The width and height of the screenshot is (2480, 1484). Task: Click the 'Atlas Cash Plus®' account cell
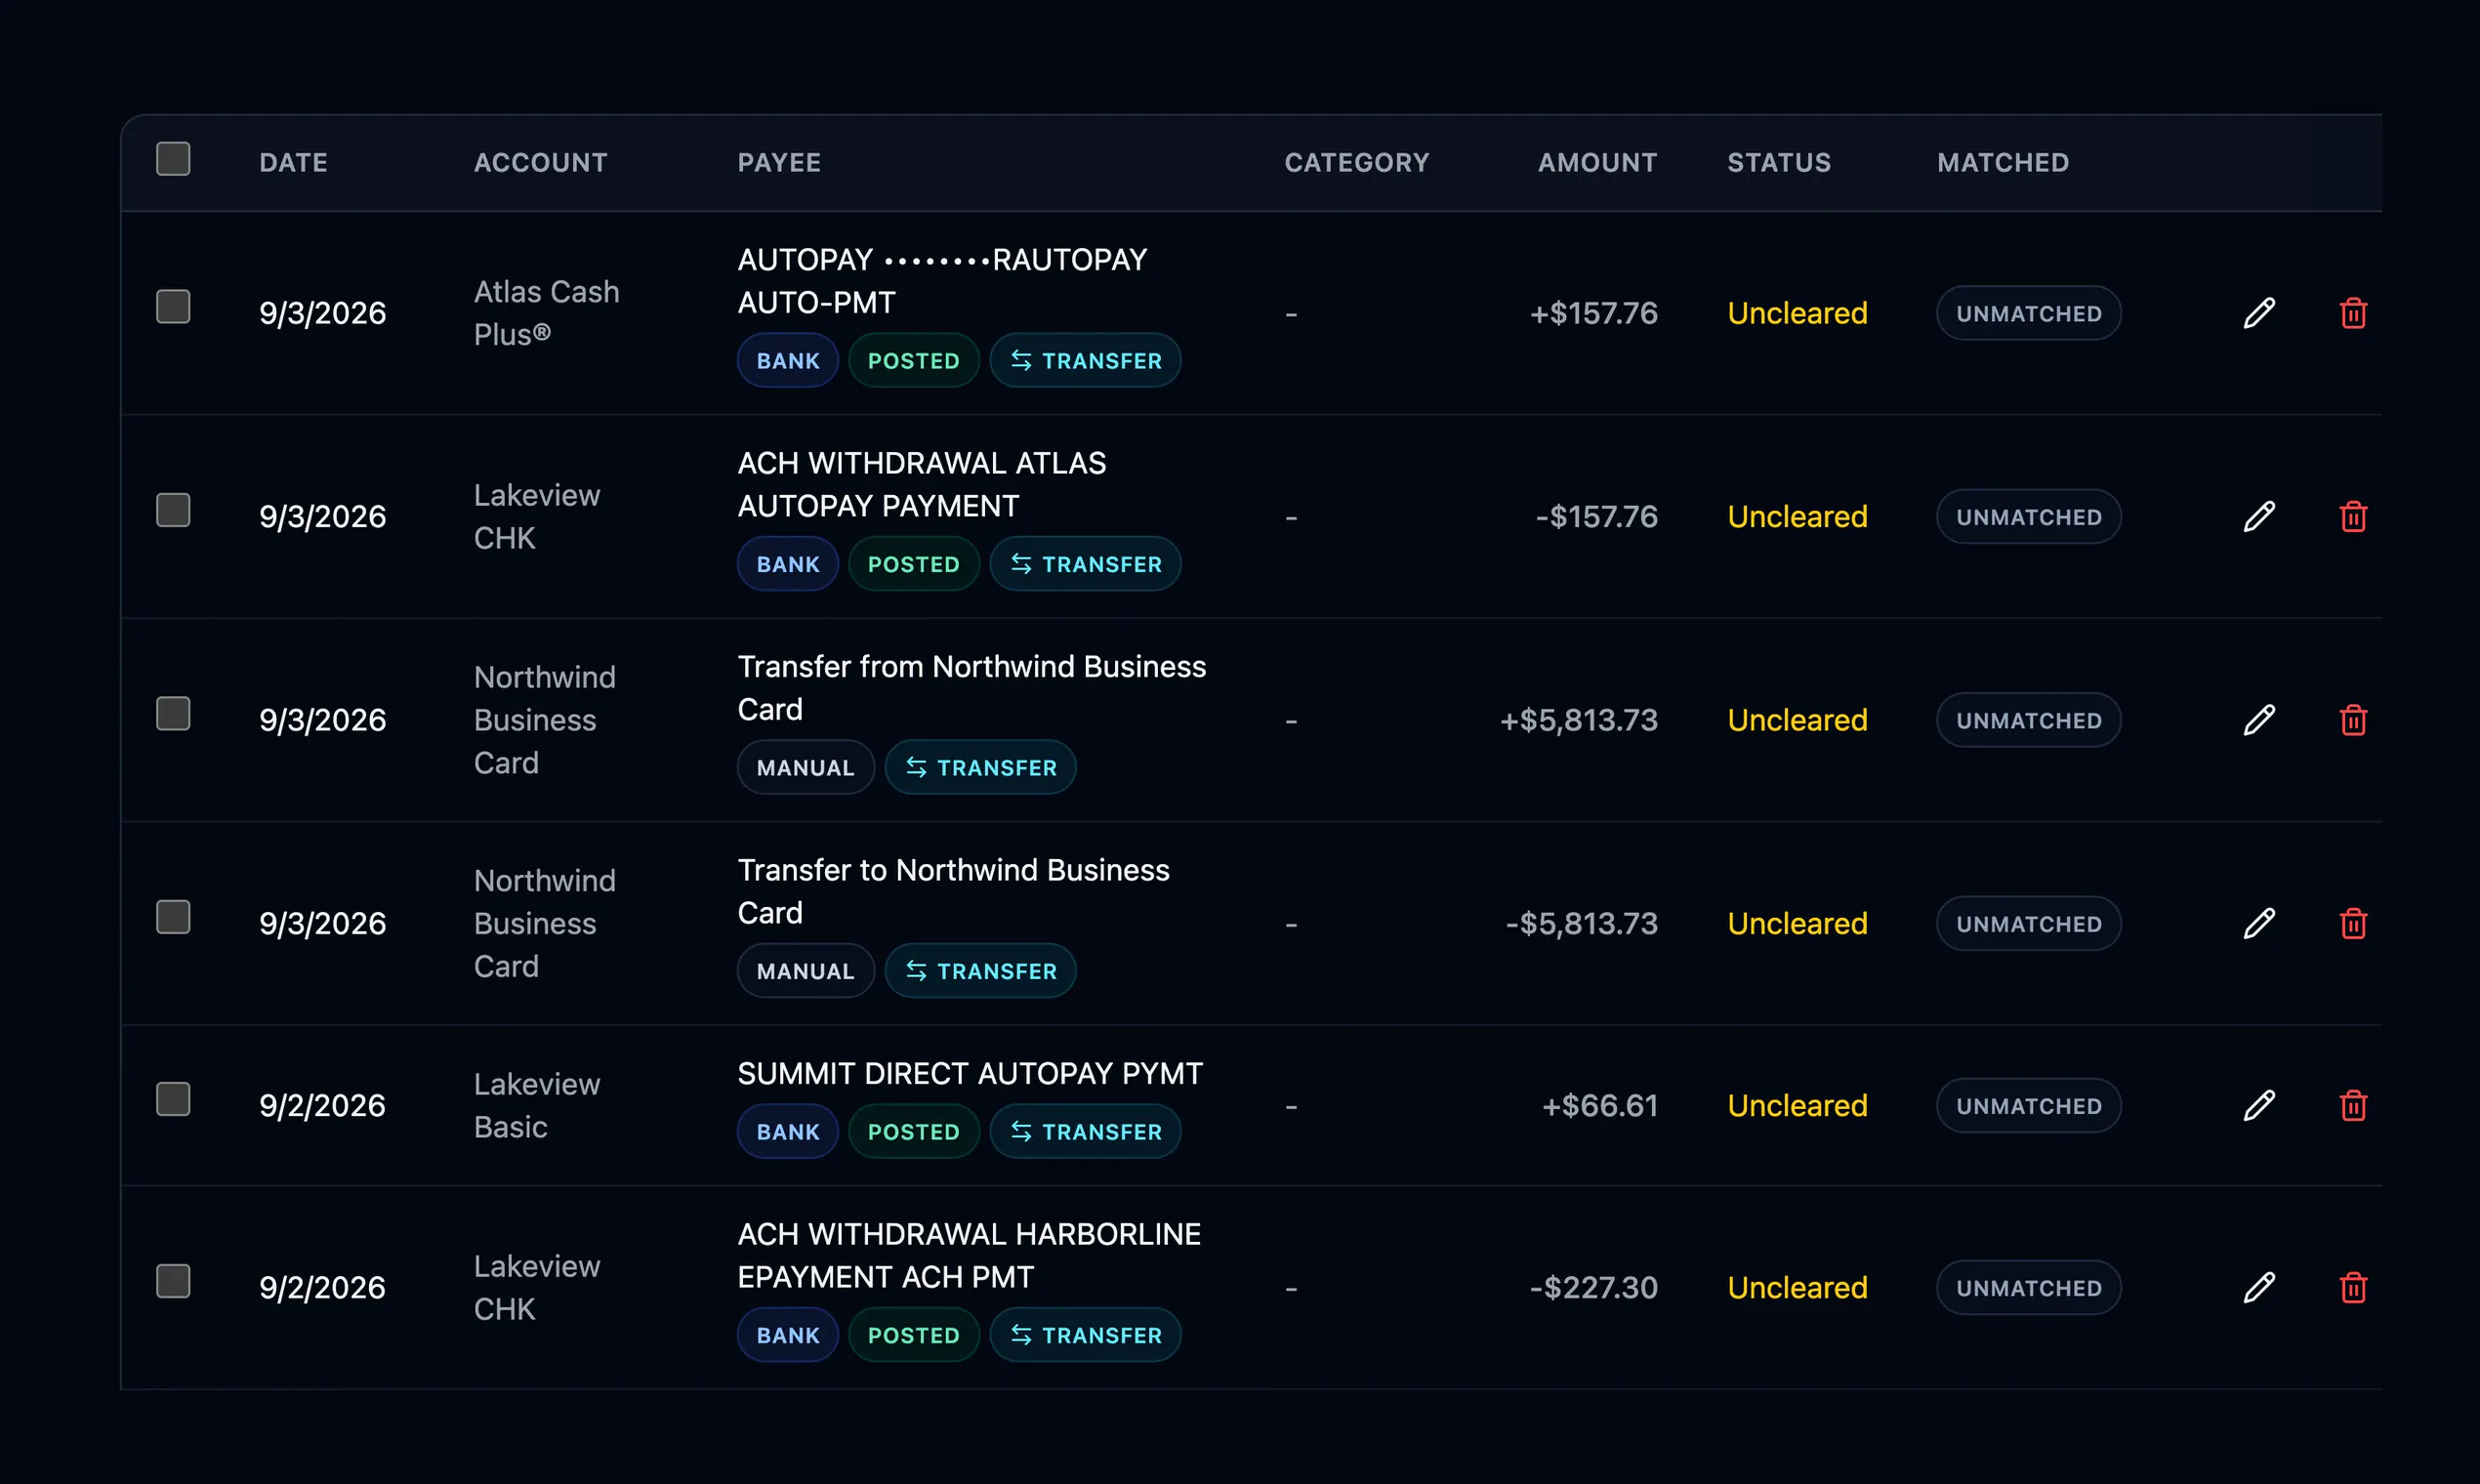pos(546,313)
